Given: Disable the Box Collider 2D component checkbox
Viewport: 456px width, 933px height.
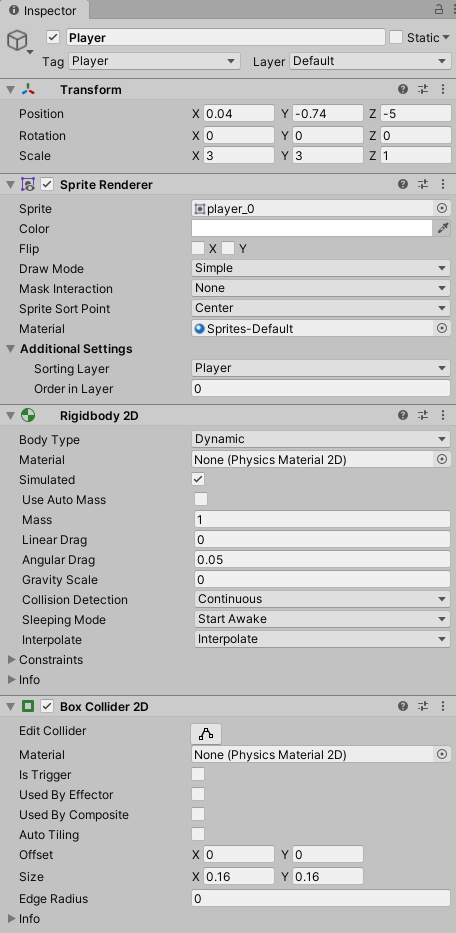Looking at the screenshot, I should click(x=47, y=706).
